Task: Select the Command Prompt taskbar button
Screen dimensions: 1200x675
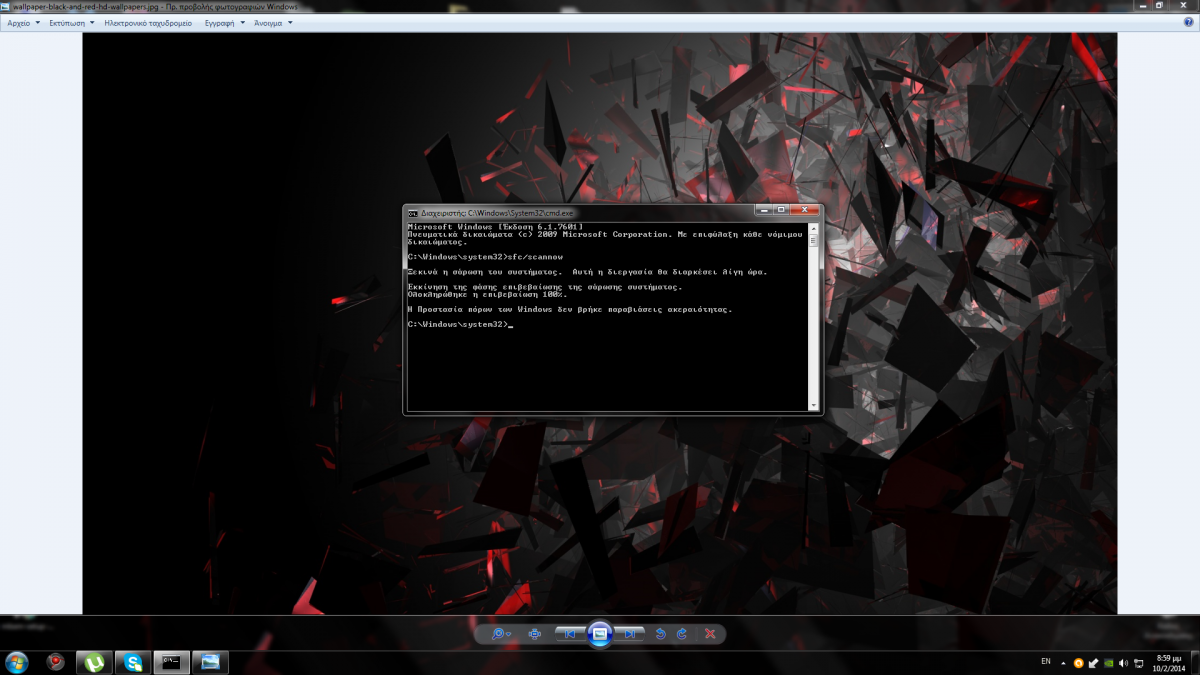Action: tap(171, 662)
